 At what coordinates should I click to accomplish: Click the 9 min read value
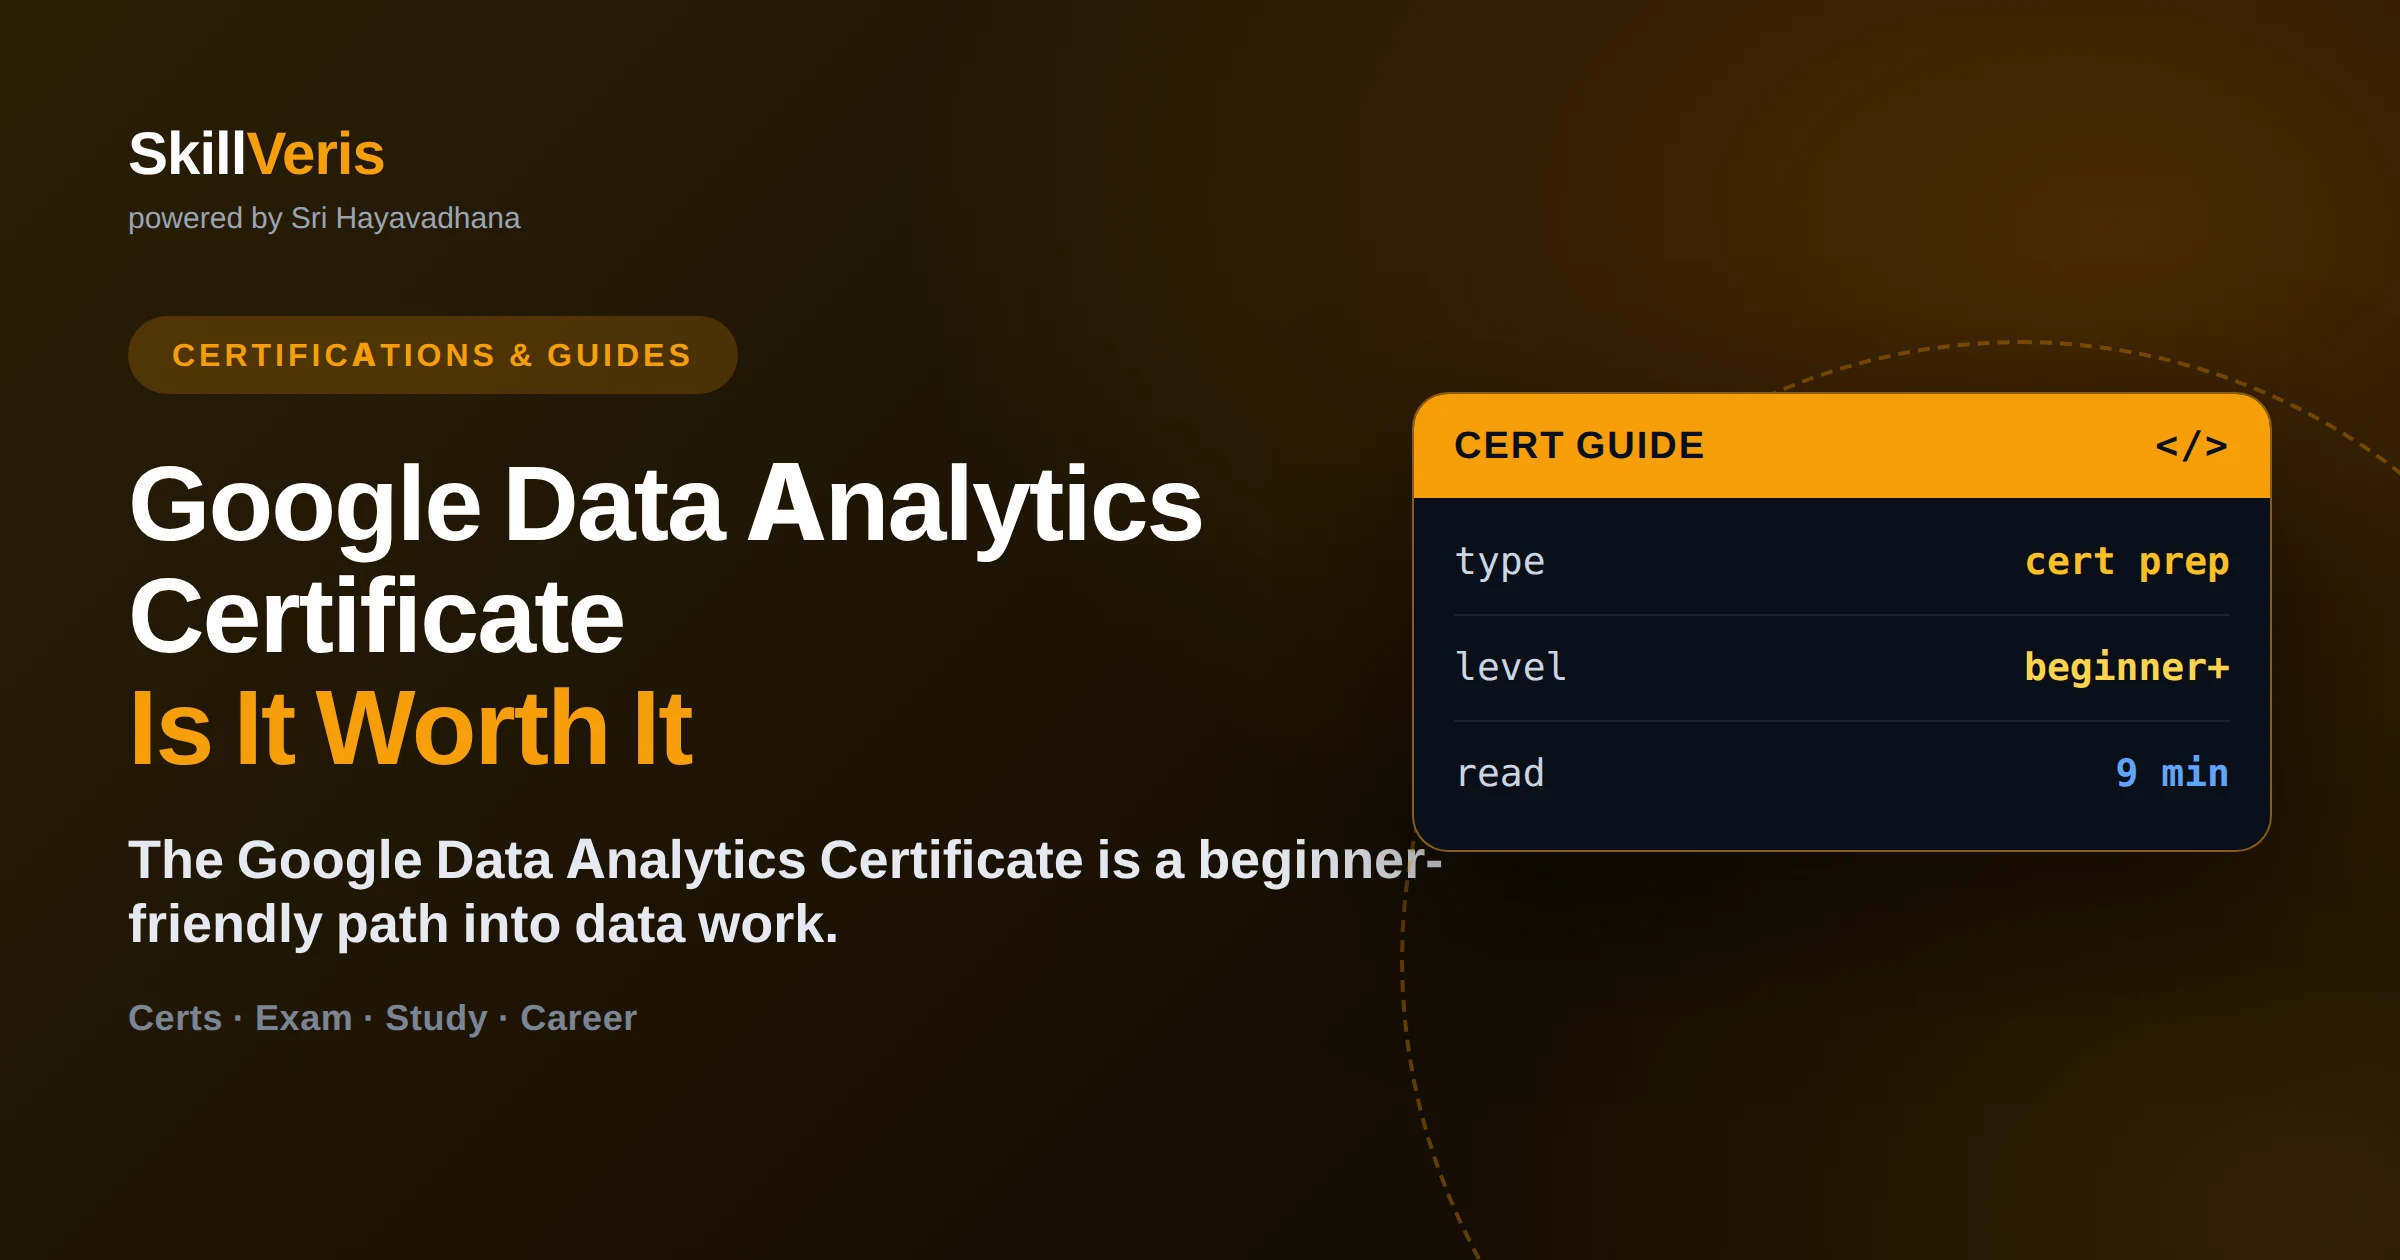click(2172, 773)
